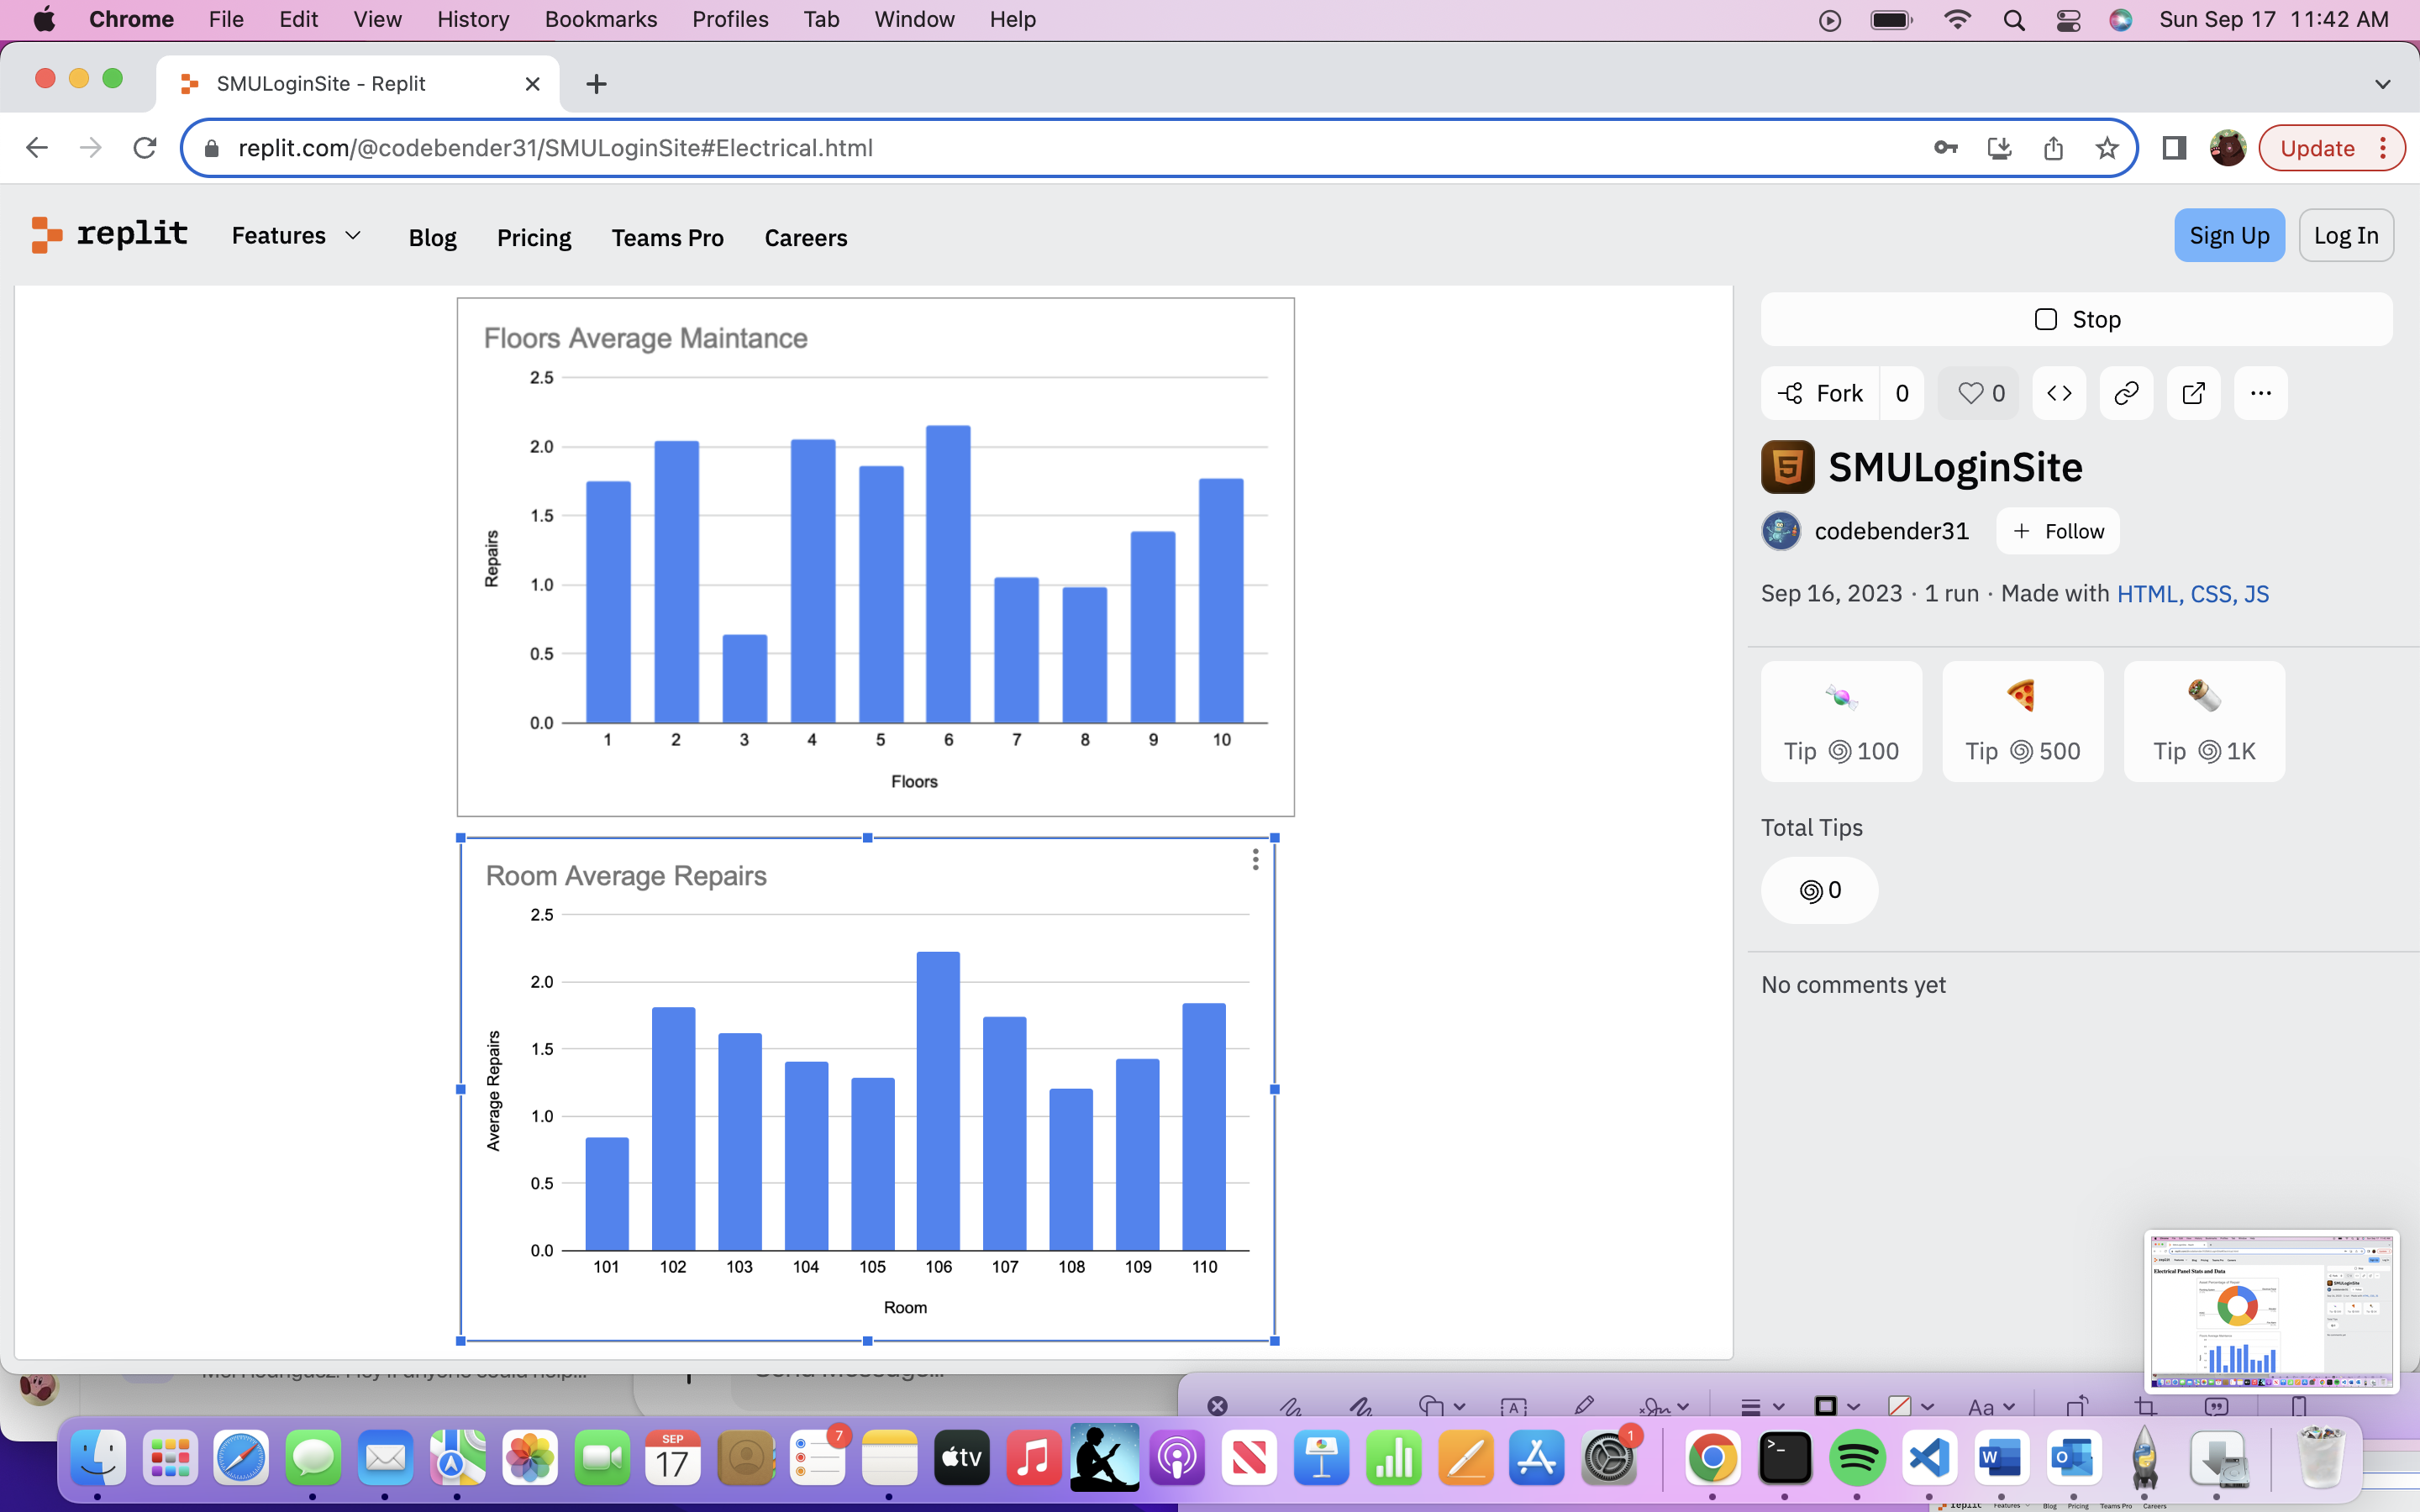Follow codebender31 user
Image resolution: width=2420 pixels, height=1512 pixels.
(2057, 531)
